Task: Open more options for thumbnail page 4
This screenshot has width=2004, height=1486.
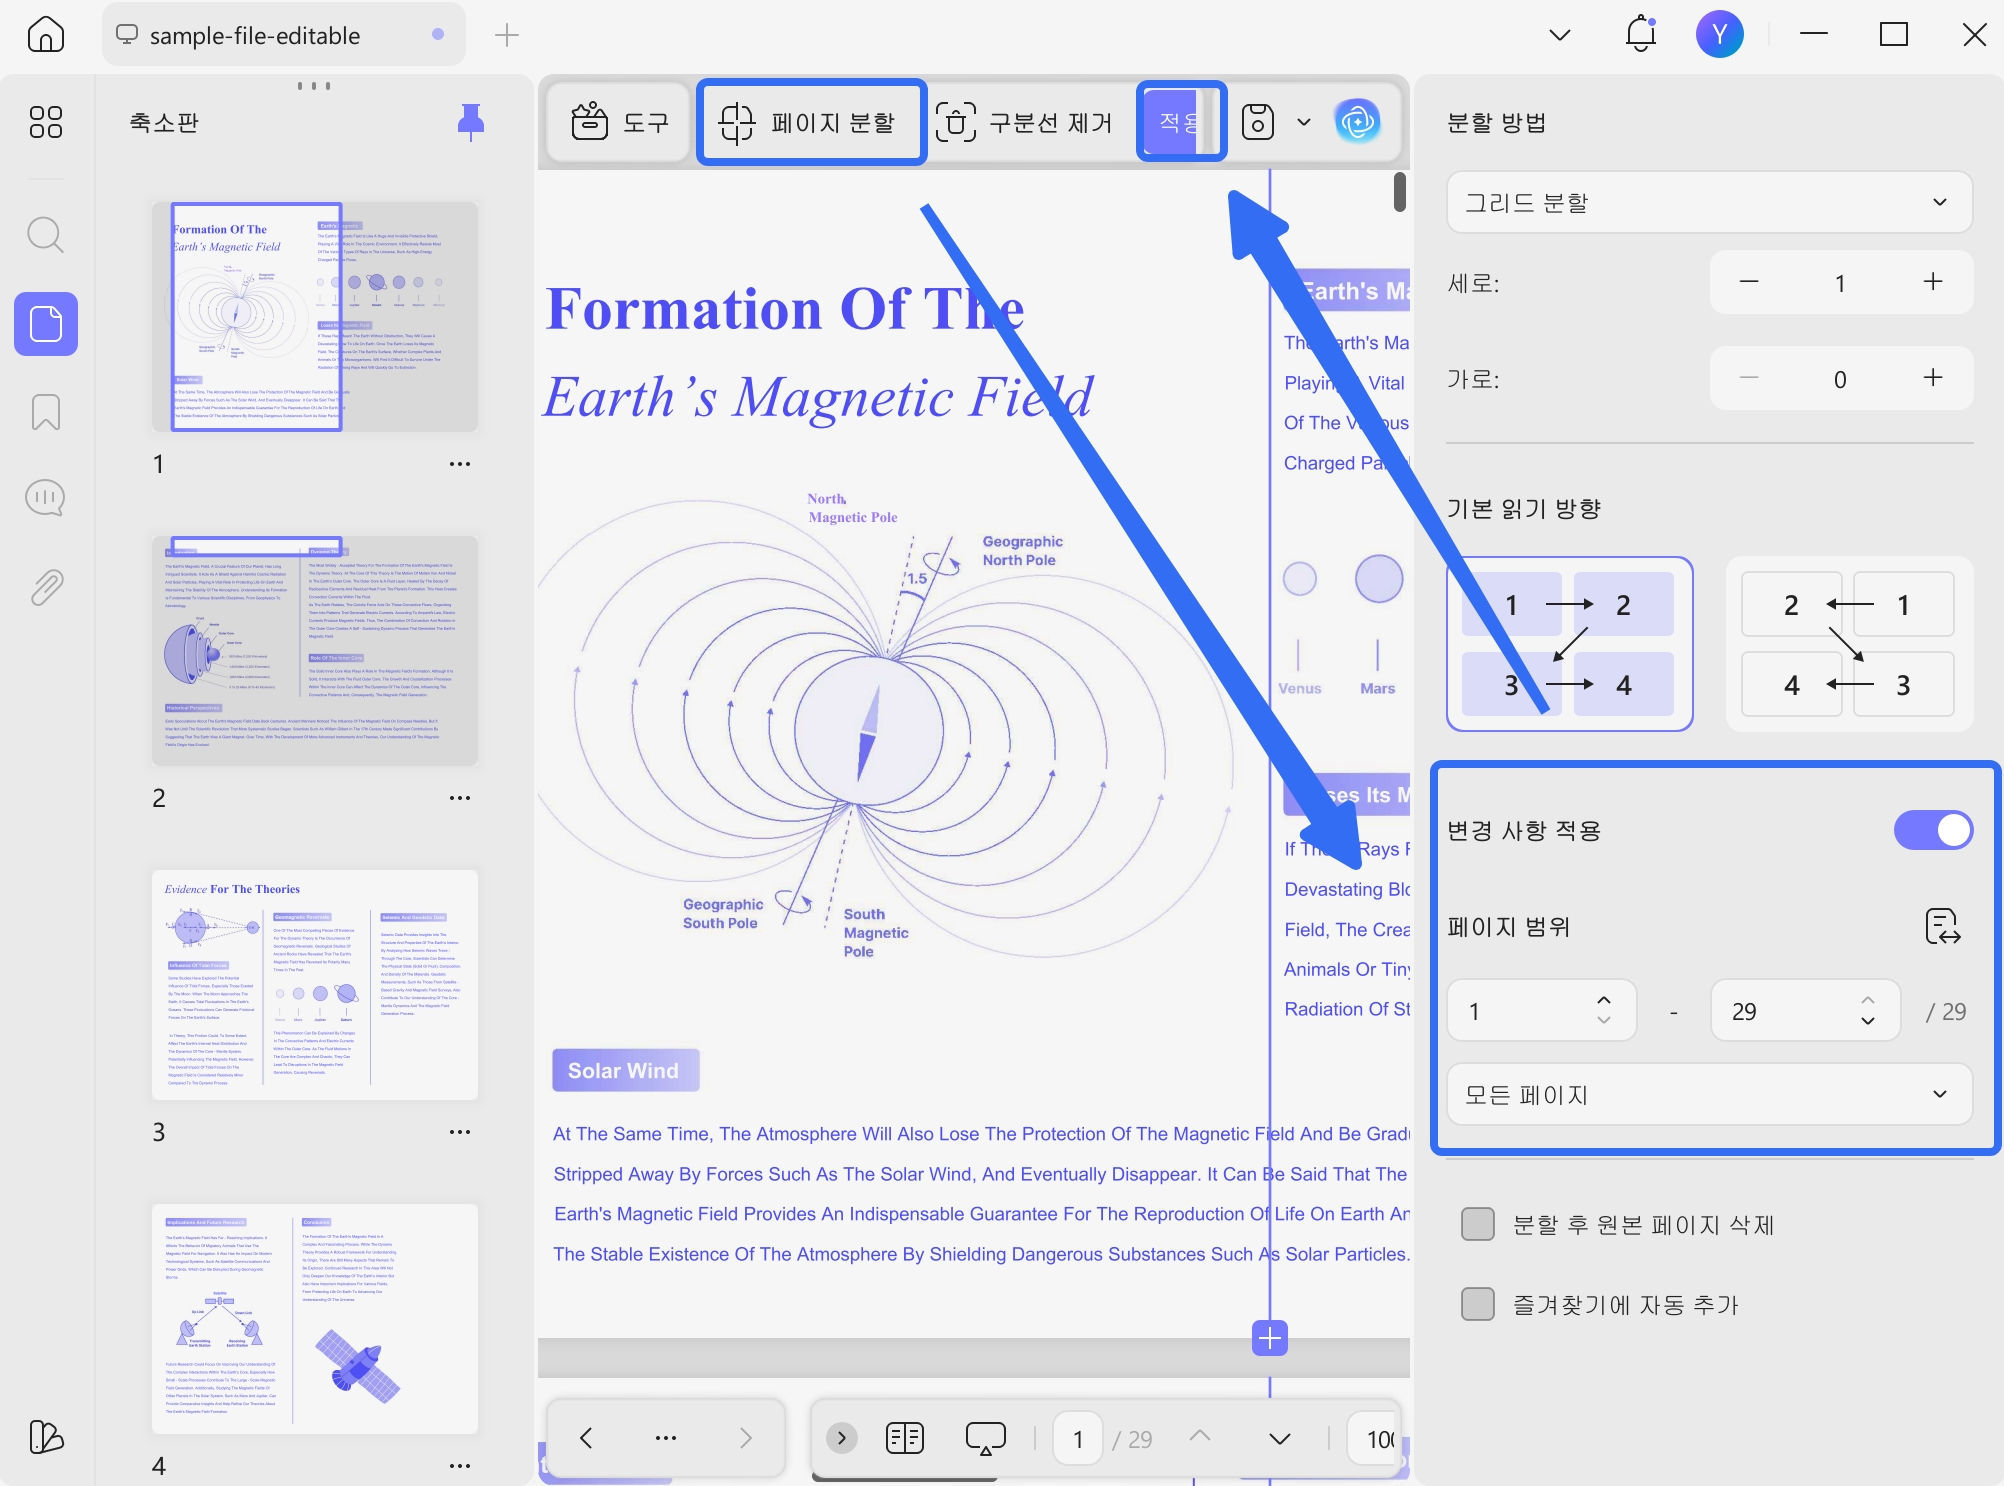Action: (460, 1466)
